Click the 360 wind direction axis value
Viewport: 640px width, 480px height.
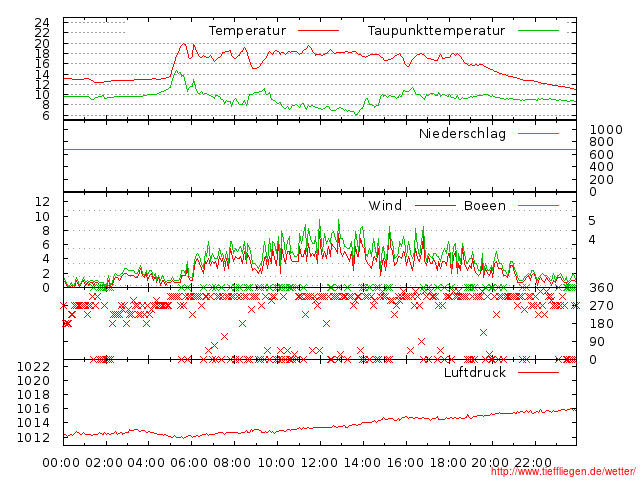(602, 288)
